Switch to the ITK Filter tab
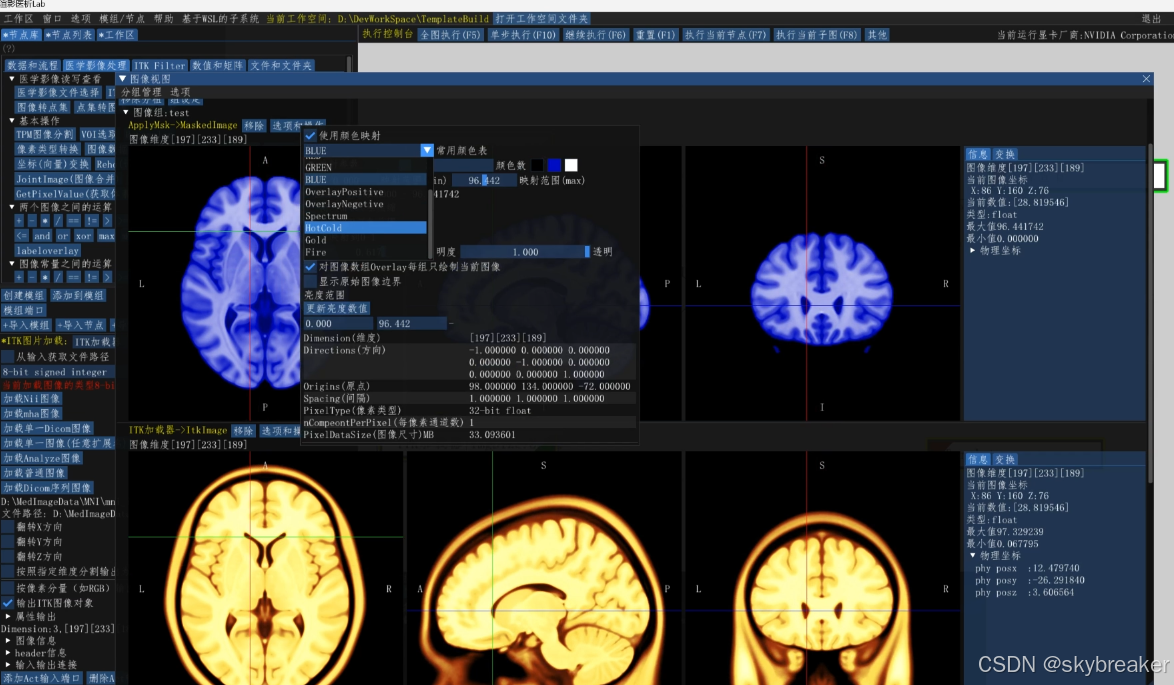 (x=159, y=66)
